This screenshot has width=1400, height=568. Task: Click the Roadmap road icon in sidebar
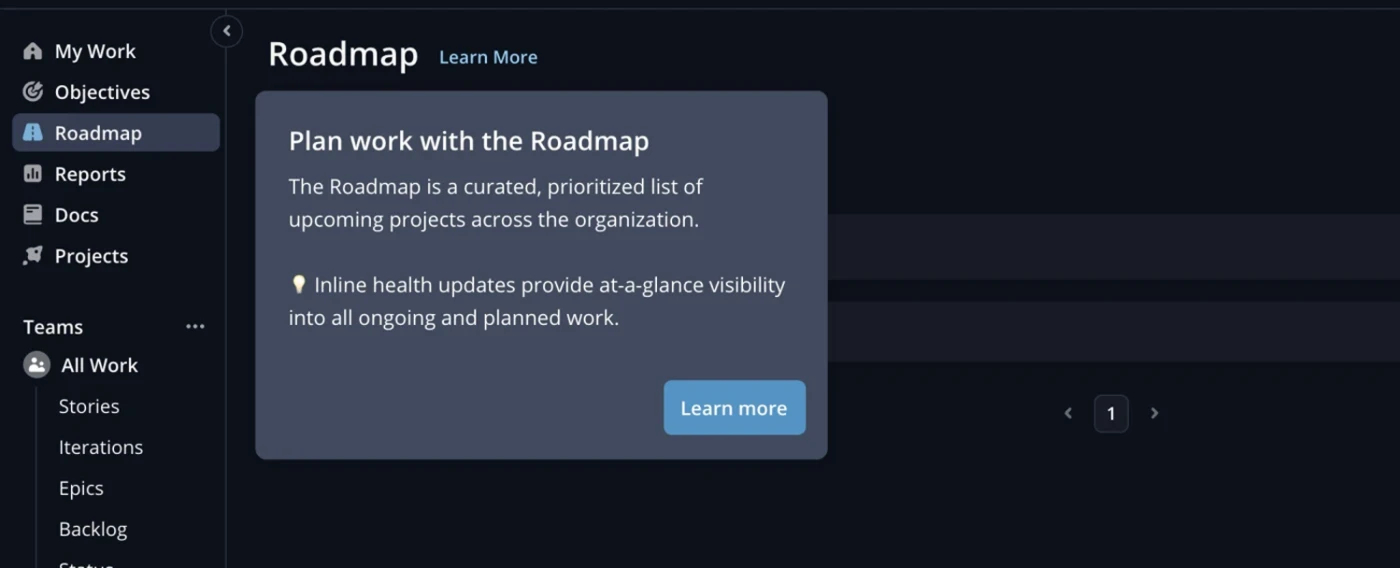(33, 133)
